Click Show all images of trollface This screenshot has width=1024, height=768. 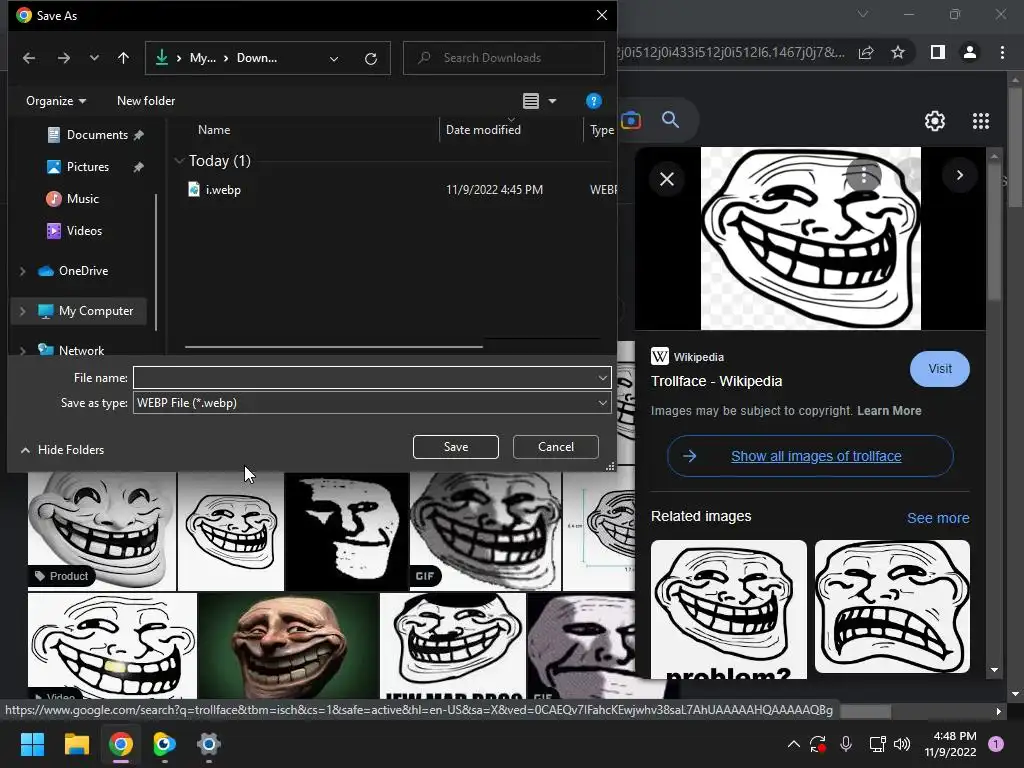[810, 456]
